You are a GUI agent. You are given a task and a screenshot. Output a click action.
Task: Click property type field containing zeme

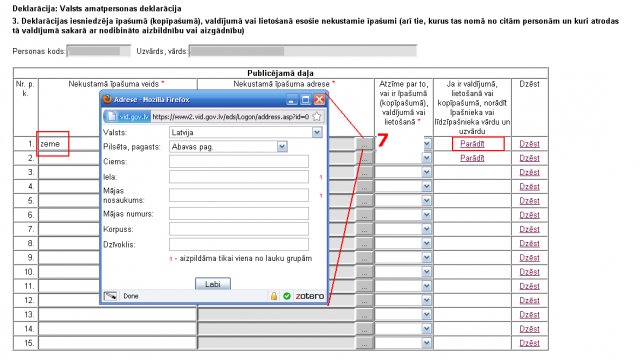[x=69, y=144]
